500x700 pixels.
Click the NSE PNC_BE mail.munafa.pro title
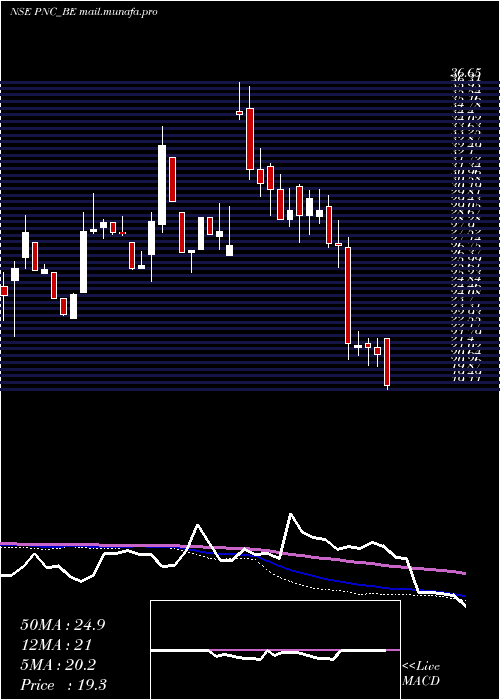click(x=83, y=12)
